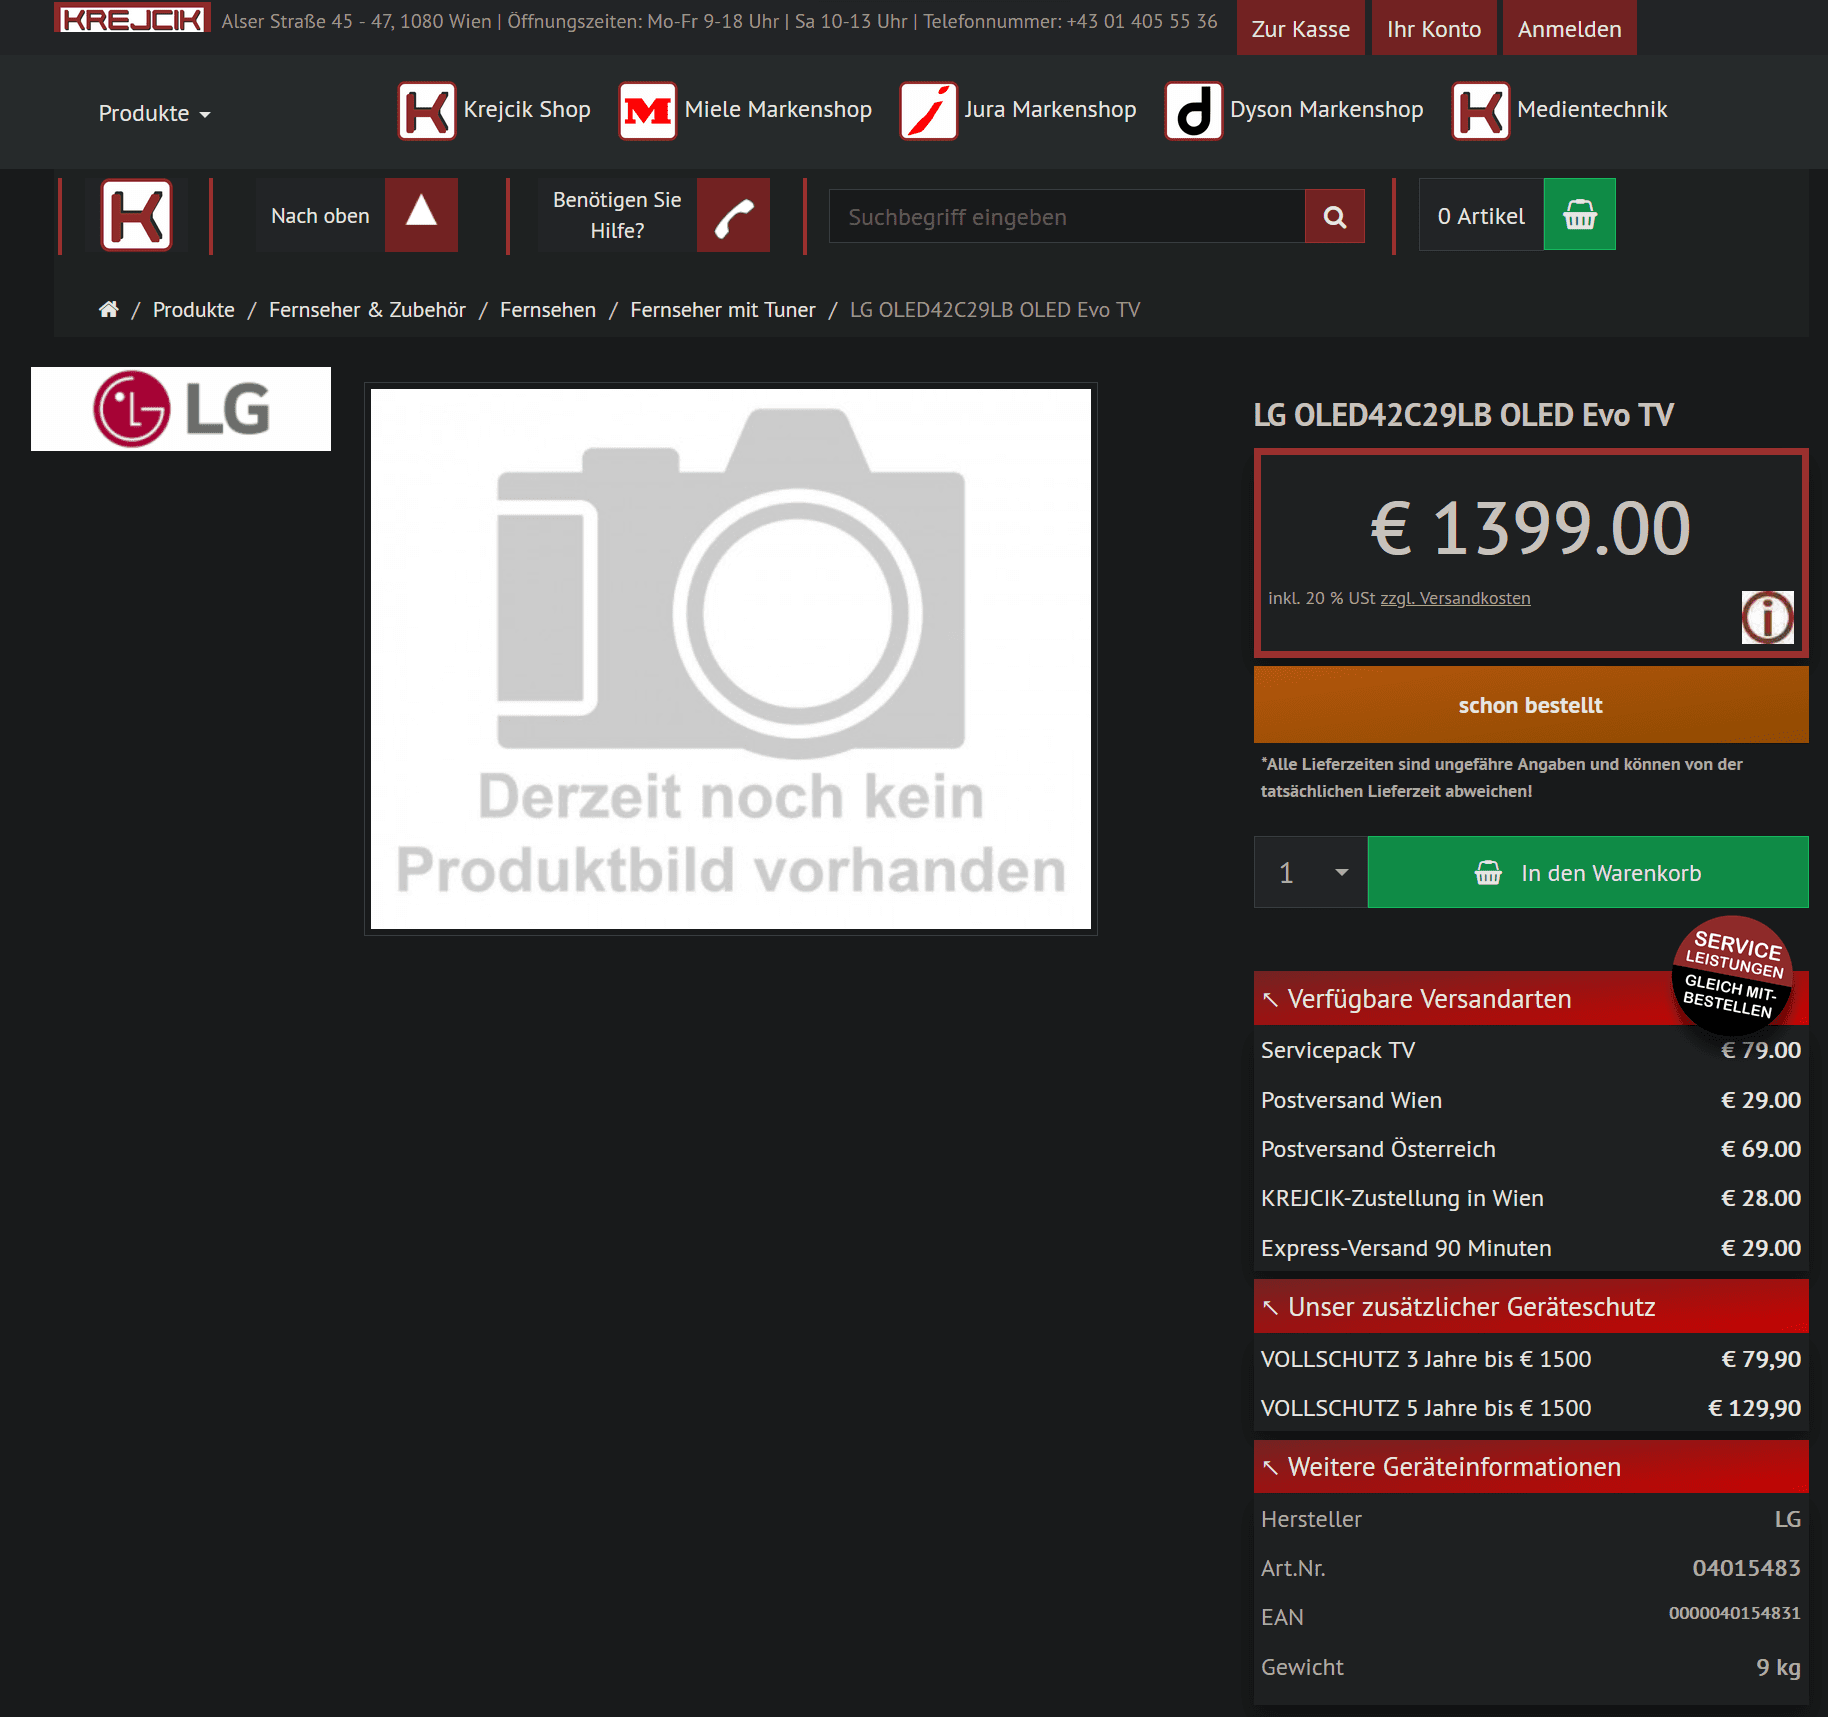Click the EAN value 0000040154831
Image resolution: width=1828 pixels, height=1717 pixels.
coord(1734,1613)
